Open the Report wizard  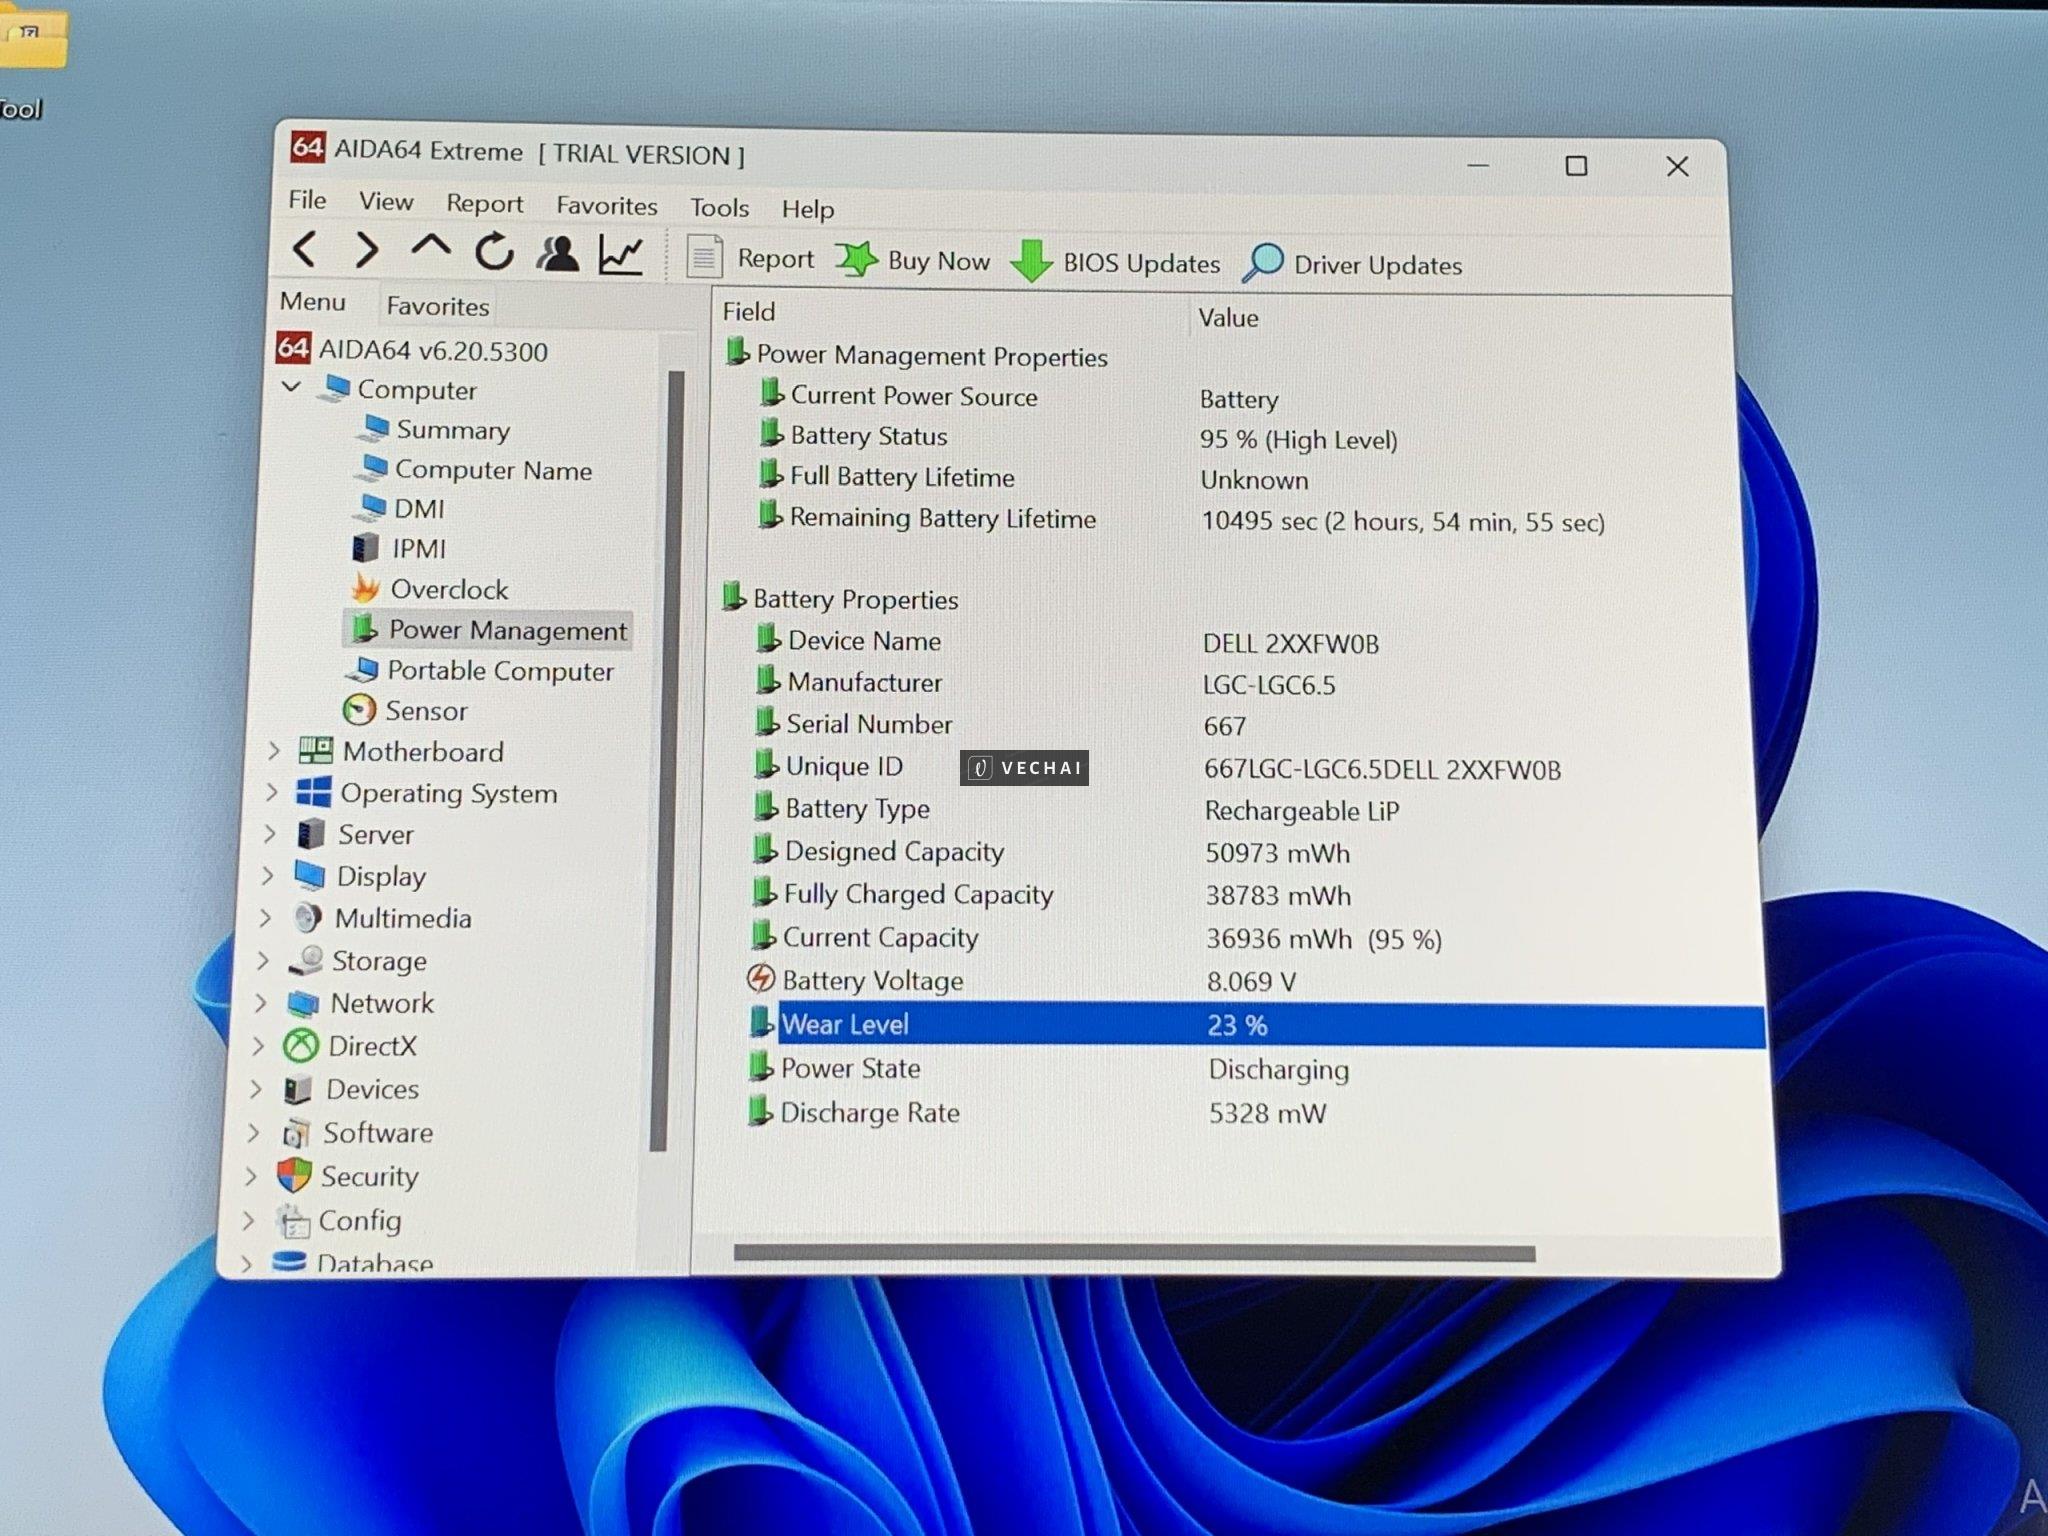tap(750, 258)
